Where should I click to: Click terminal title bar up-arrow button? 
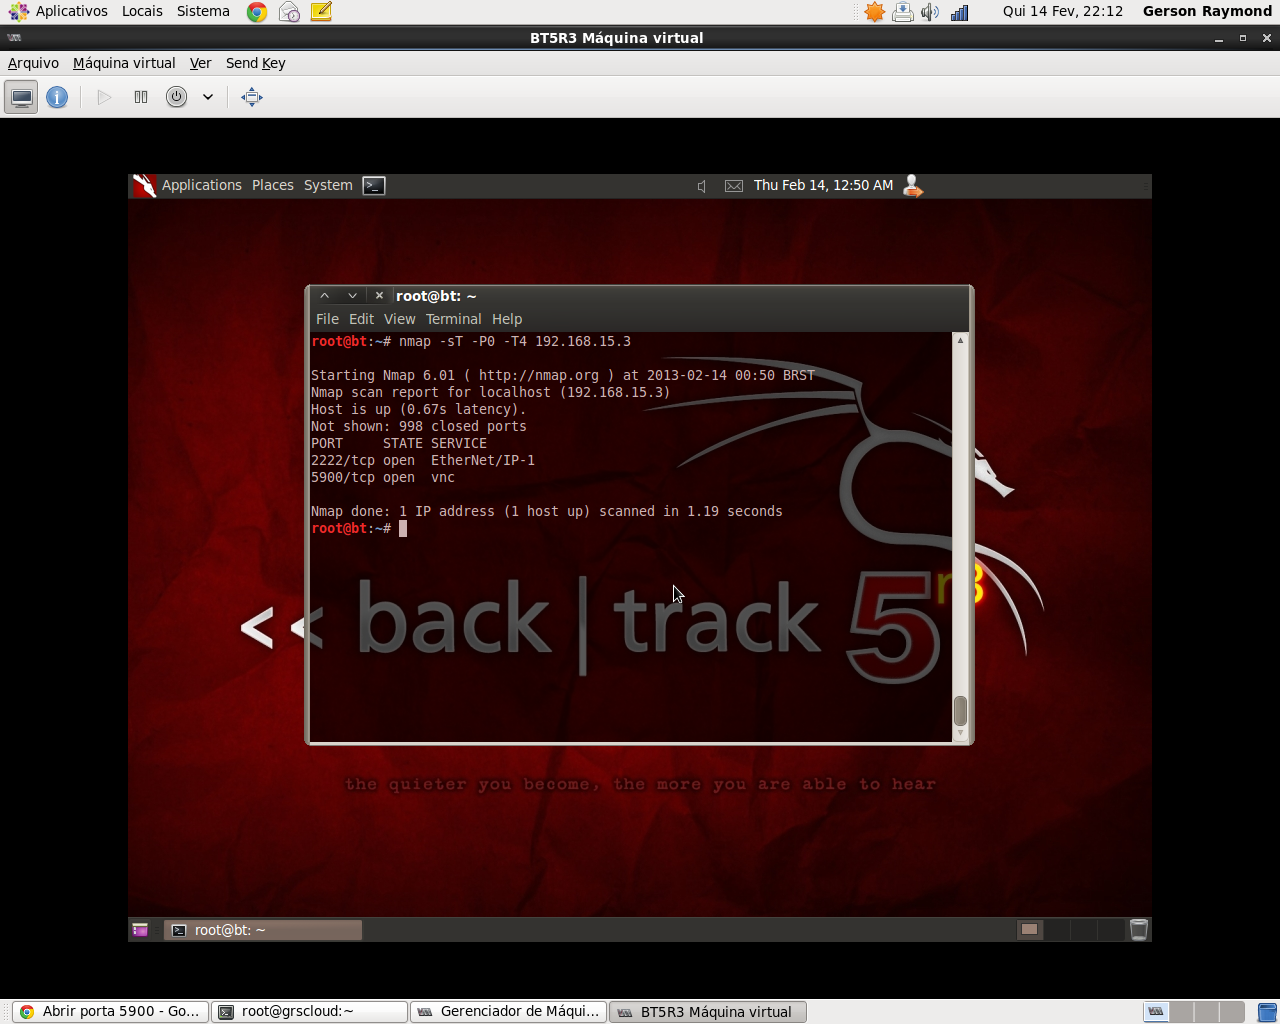324,296
